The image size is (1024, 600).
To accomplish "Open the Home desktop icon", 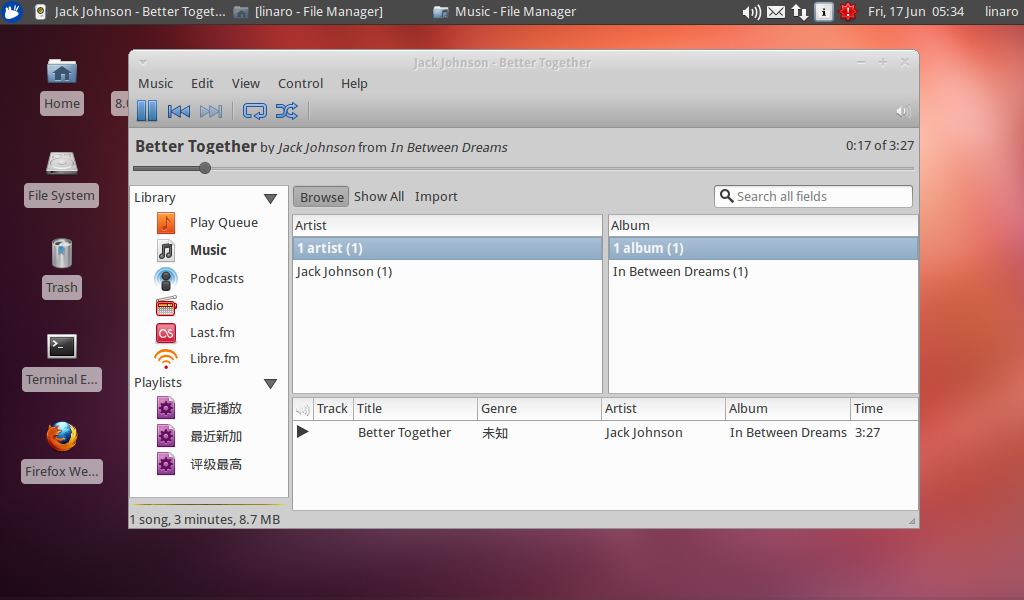I will (x=62, y=71).
